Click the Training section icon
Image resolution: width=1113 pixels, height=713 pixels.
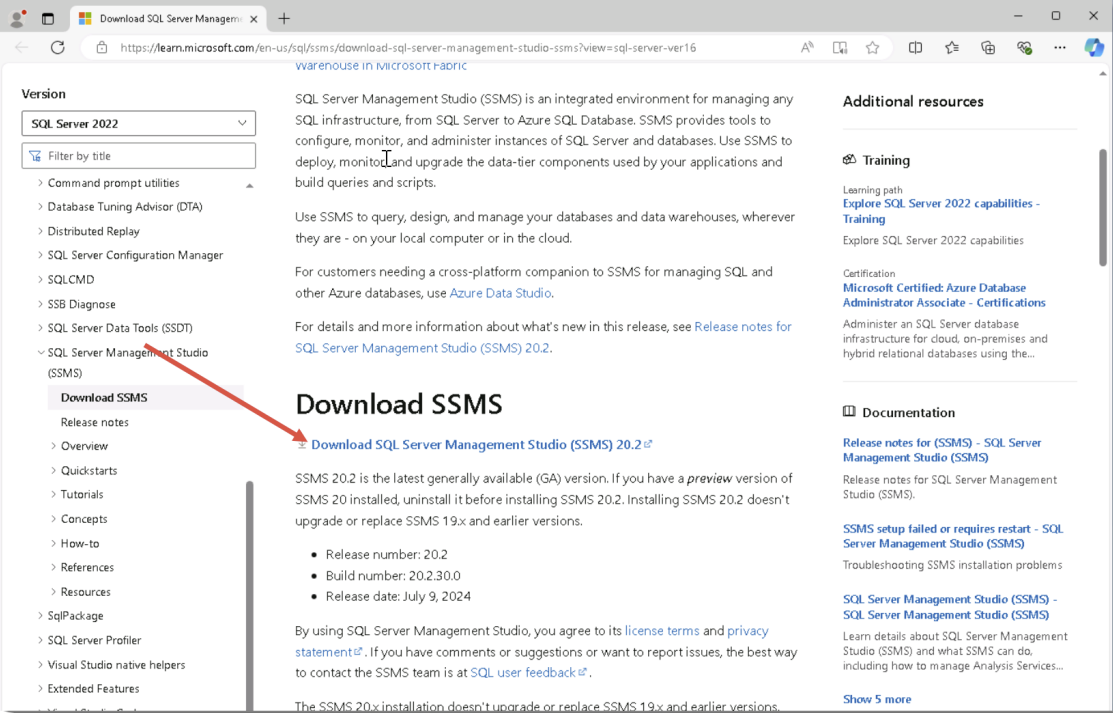[849, 160]
